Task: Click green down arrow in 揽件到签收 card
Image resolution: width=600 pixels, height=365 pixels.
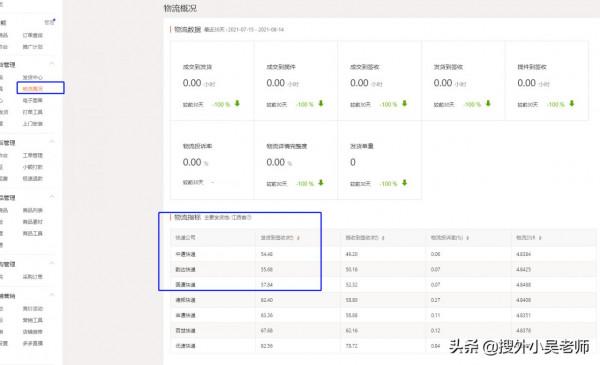Action: (x=572, y=103)
